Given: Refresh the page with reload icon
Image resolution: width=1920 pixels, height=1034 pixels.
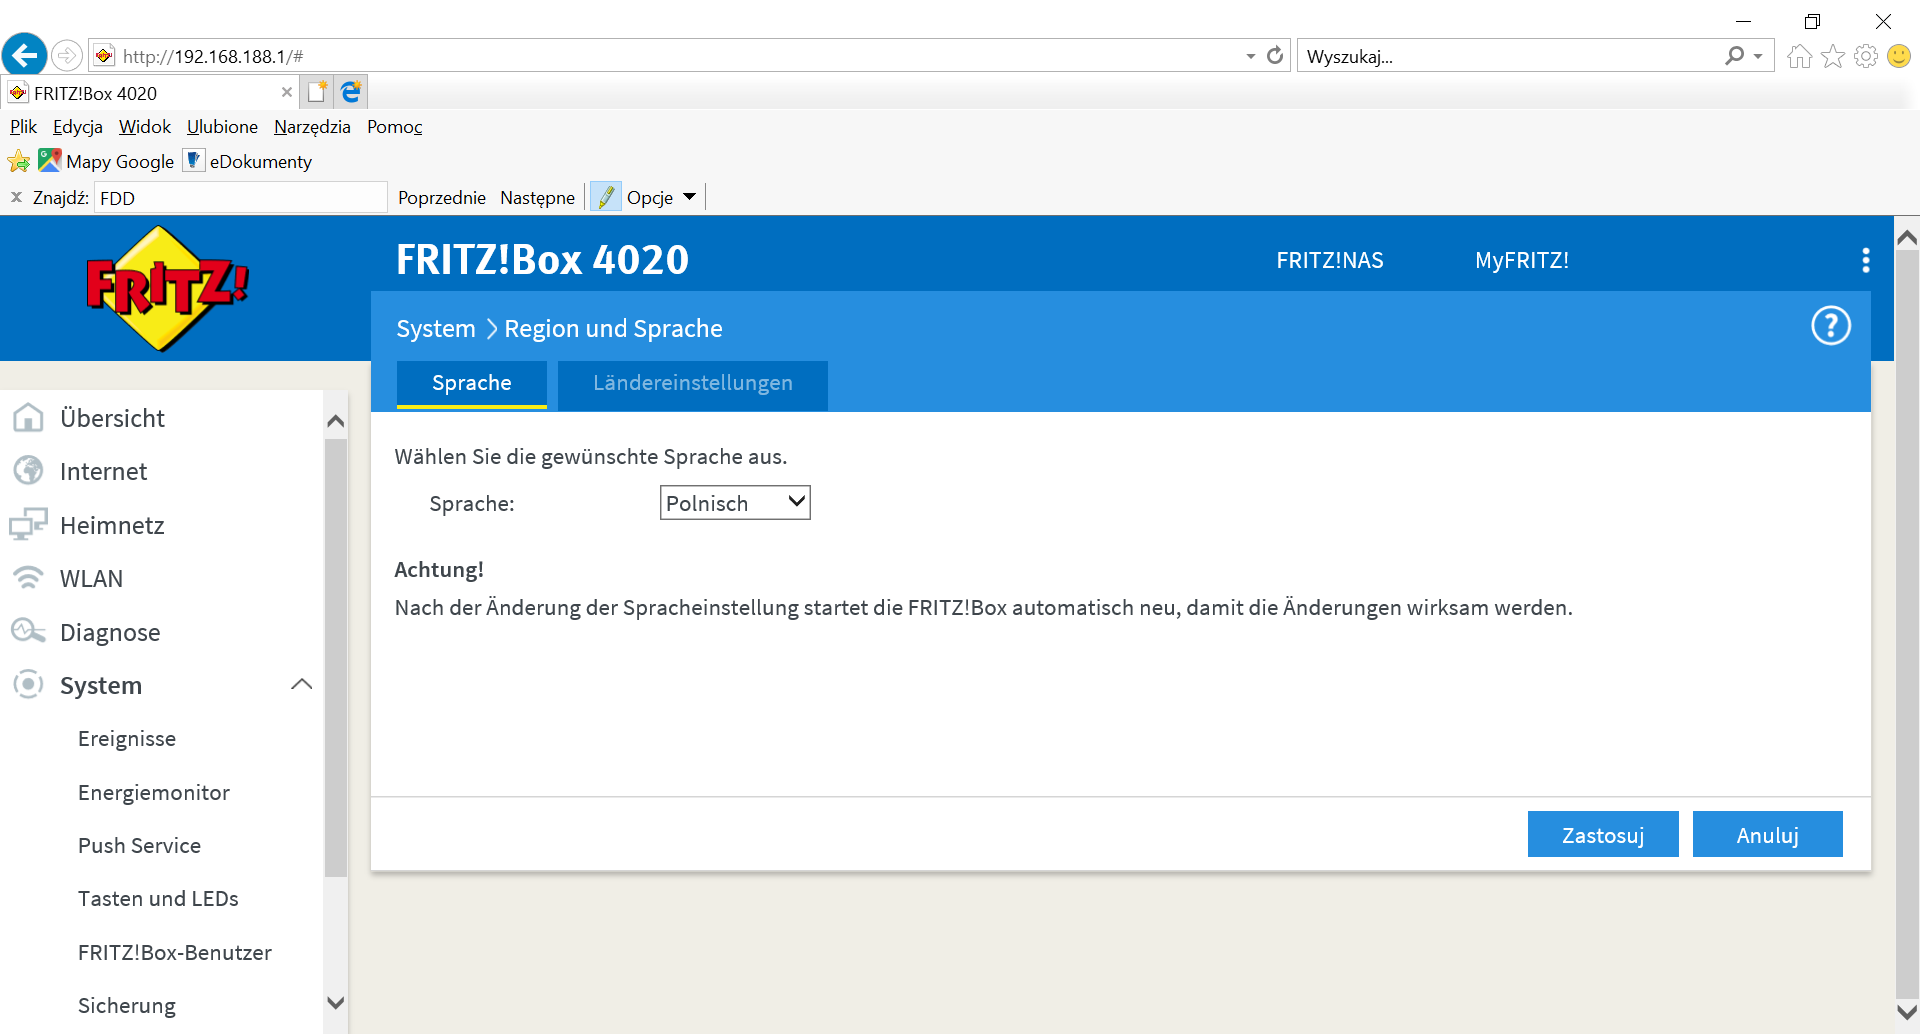Looking at the screenshot, I should click(1275, 56).
